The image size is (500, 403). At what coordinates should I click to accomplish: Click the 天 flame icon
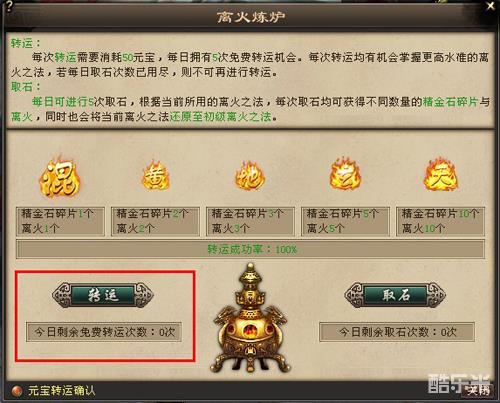coord(441,175)
